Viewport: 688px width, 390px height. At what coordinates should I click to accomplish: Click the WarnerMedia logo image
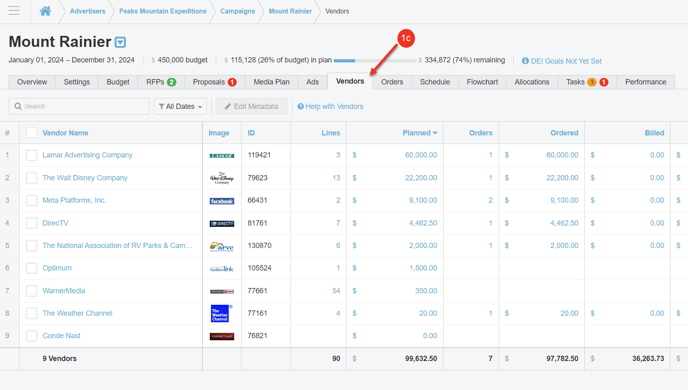222,291
